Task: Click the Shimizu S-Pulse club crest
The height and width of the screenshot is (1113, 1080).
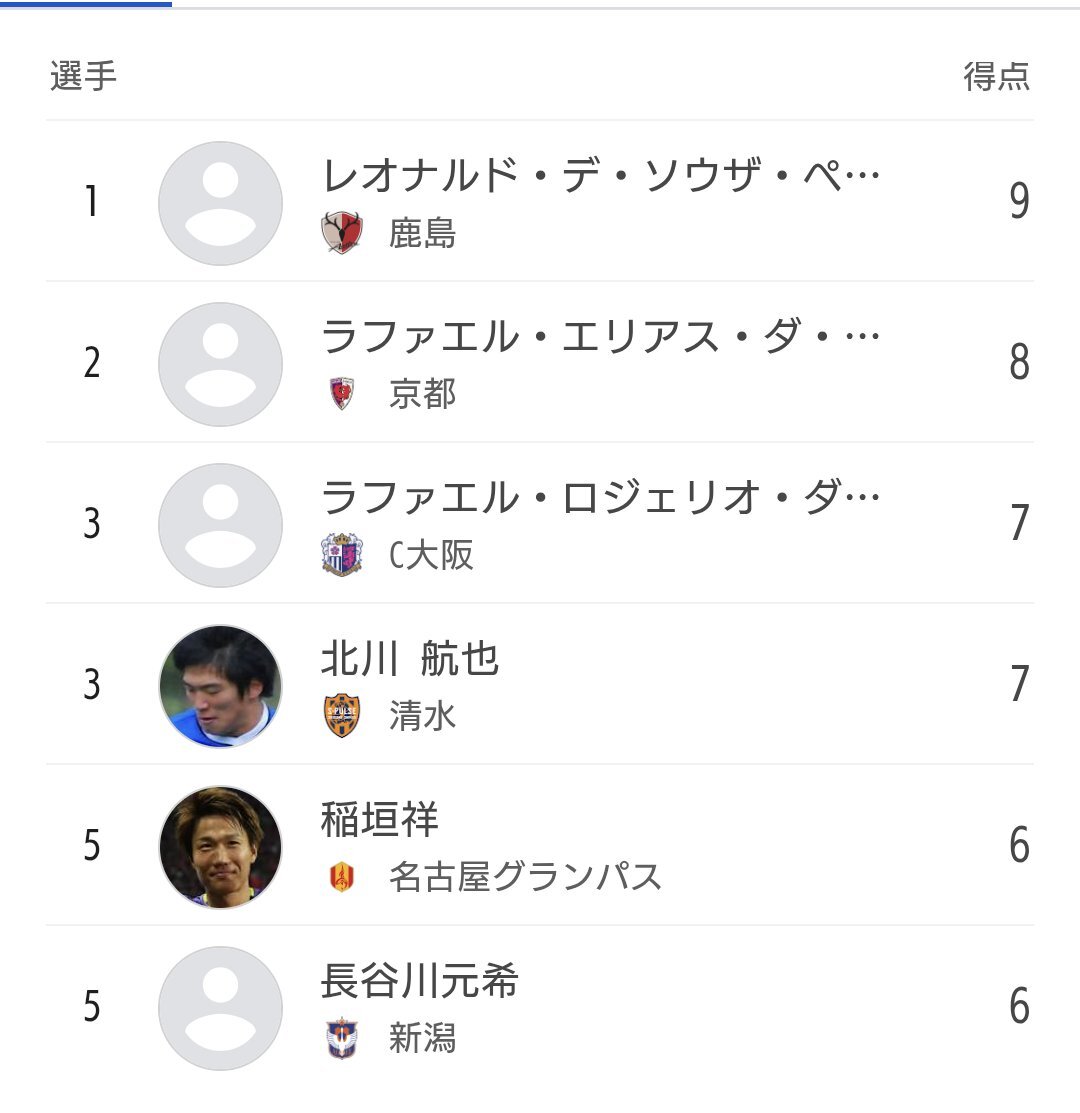Action: (x=342, y=716)
